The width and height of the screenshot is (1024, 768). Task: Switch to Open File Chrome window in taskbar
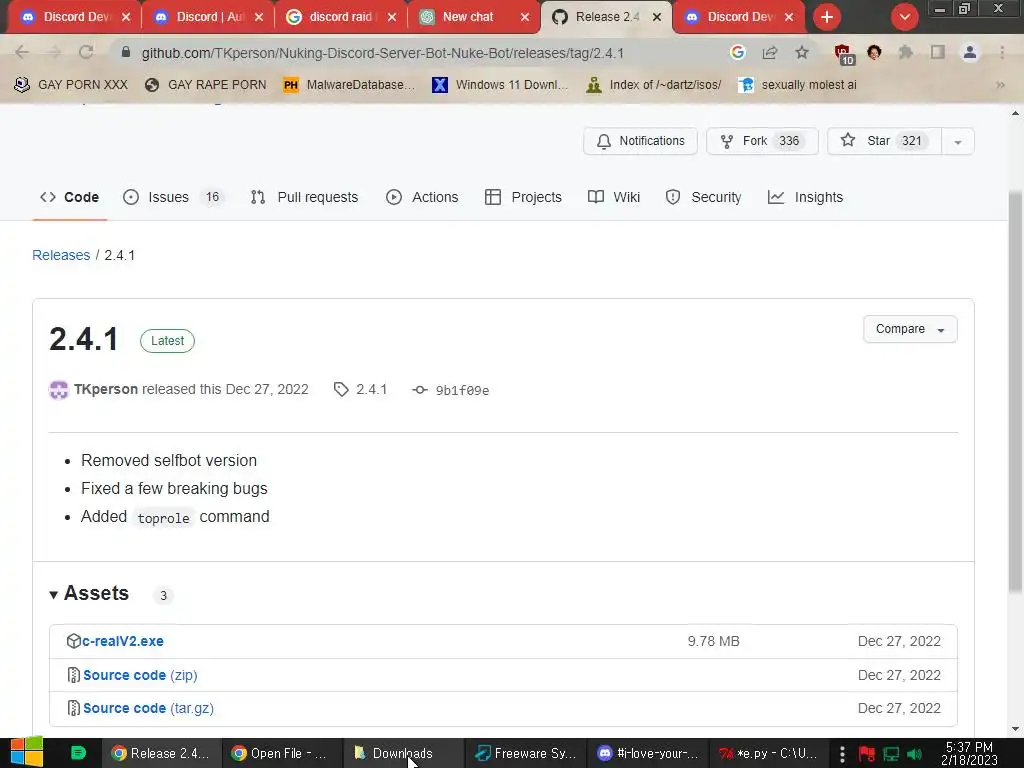(281, 753)
